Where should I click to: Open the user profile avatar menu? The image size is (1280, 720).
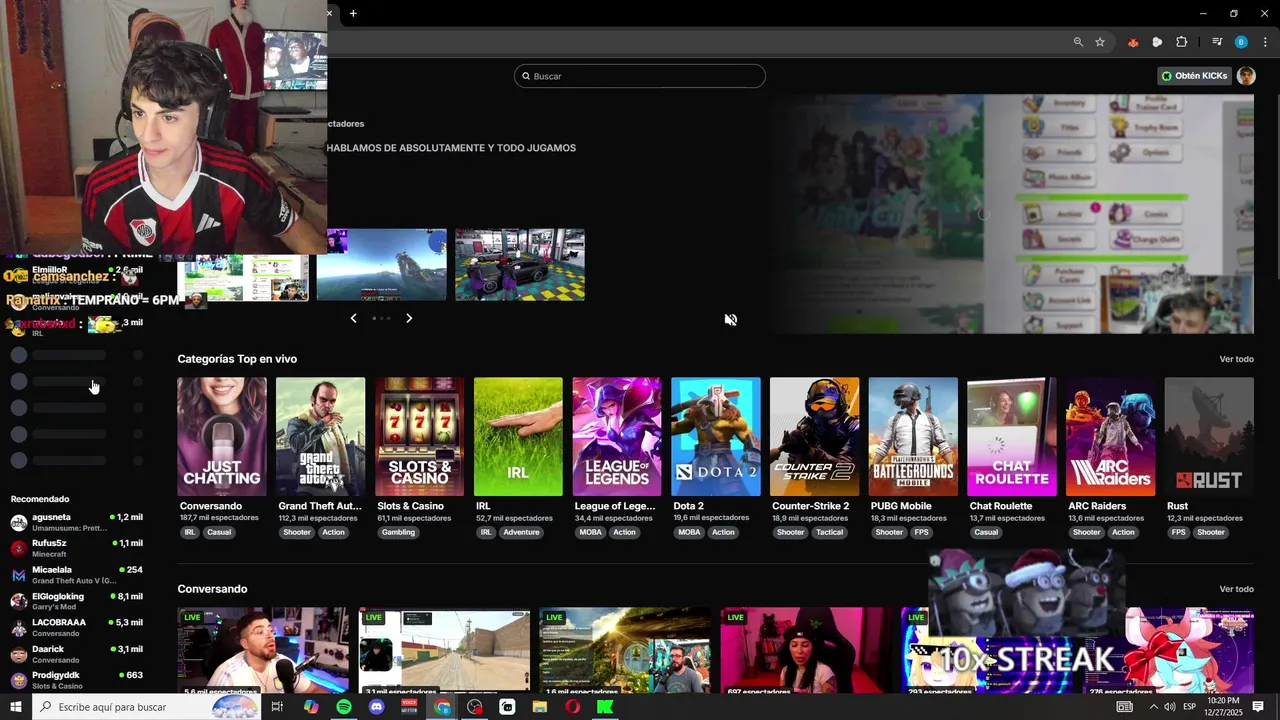pyautogui.click(x=1246, y=76)
